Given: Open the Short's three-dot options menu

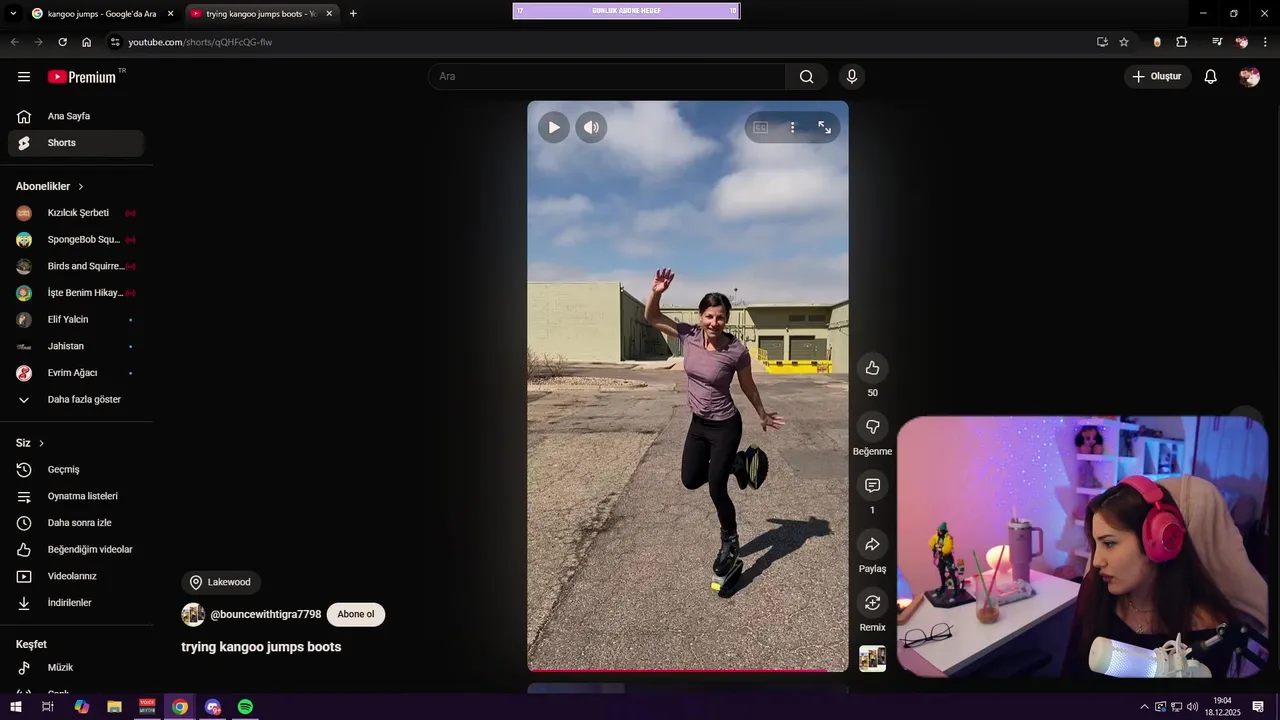Looking at the screenshot, I should (792, 127).
